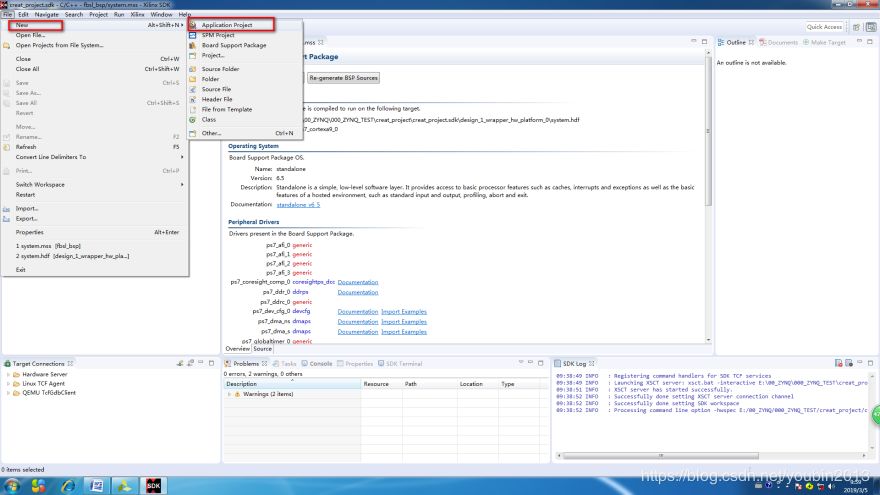Minimize the Target Connections panel
The height and width of the screenshot is (495, 880).
click(201, 363)
